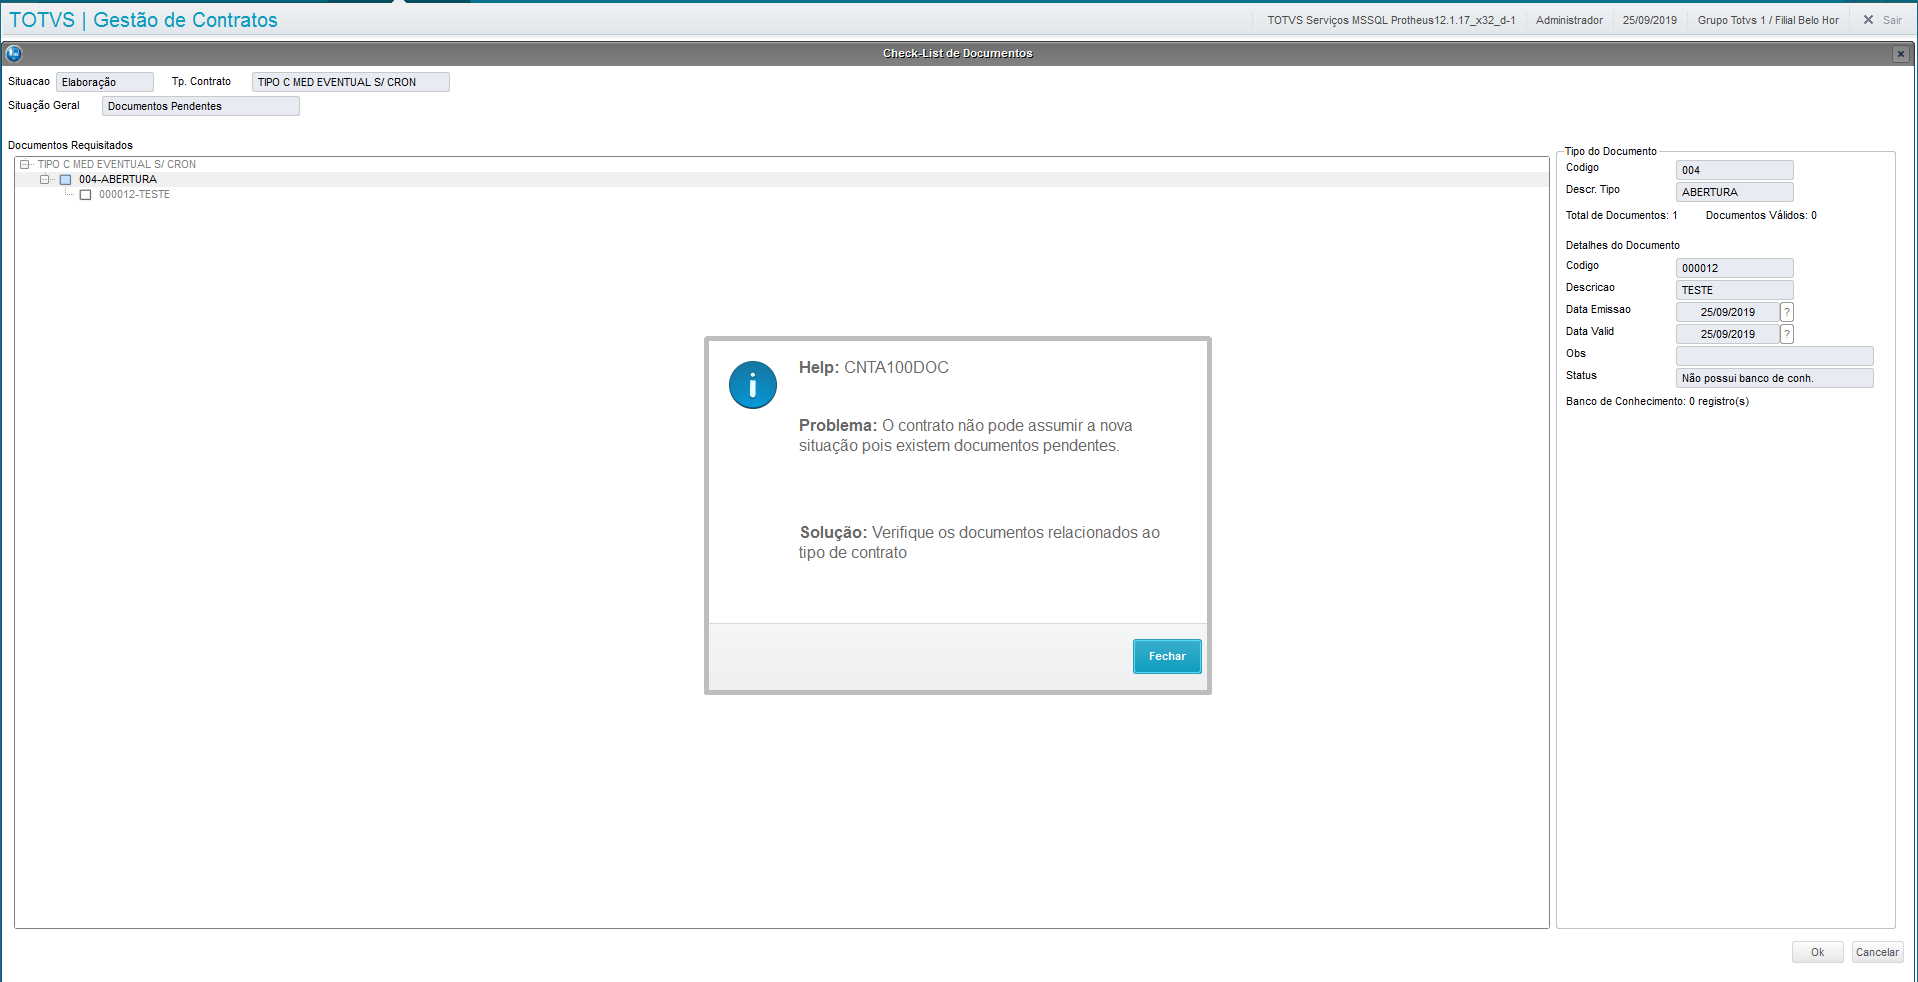The width and height of the screenshot is (1918, 982).
Task: Collapse the TIPO C MED EVENTUAL S/ CRON tree root
Action: [x=25, y=164]
